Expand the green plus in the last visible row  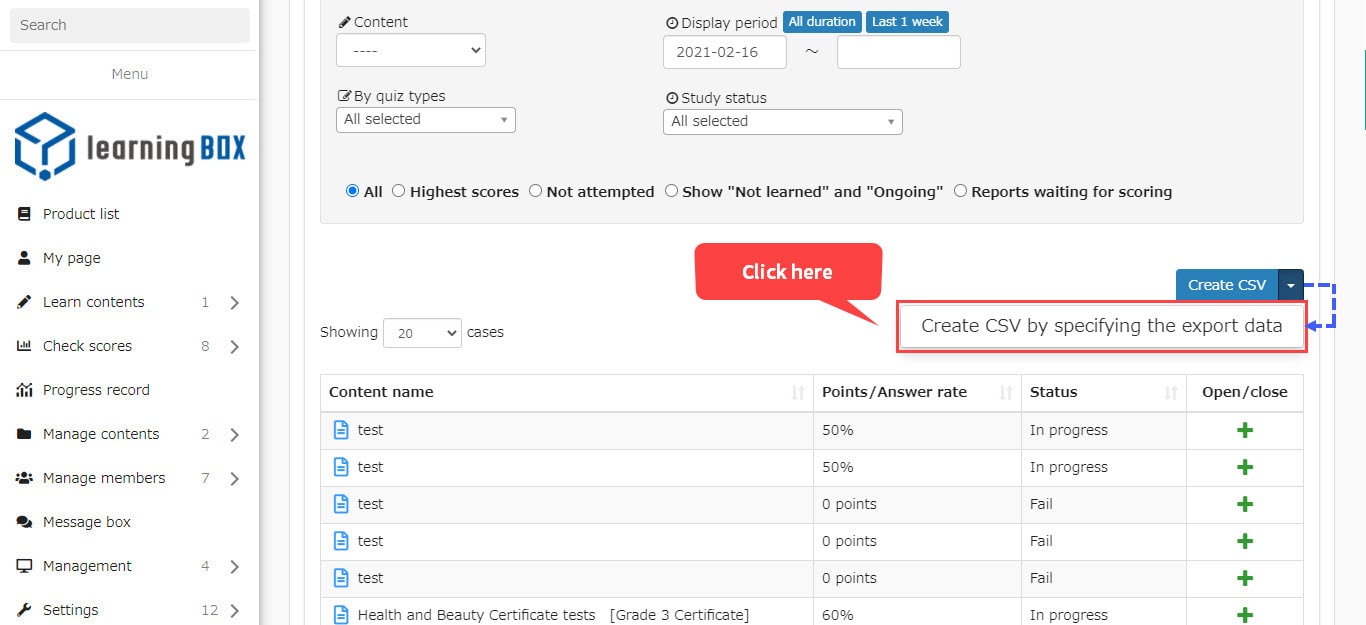[1245, 615]
